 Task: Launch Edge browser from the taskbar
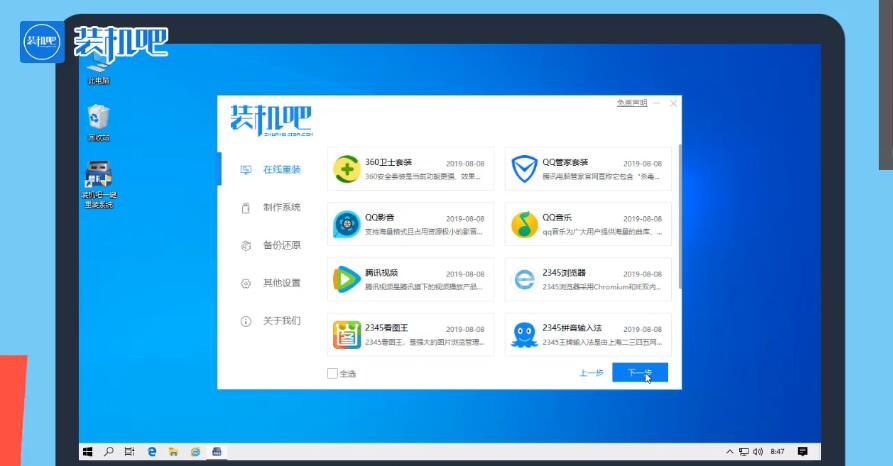(x=151, y=452)
